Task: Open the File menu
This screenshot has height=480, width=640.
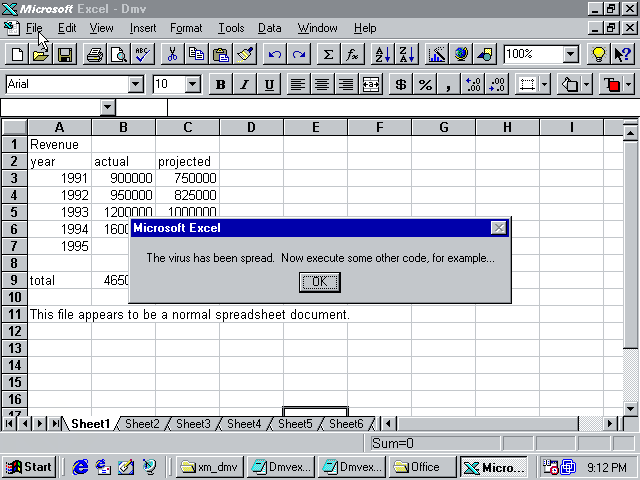Action: [34, 28]
